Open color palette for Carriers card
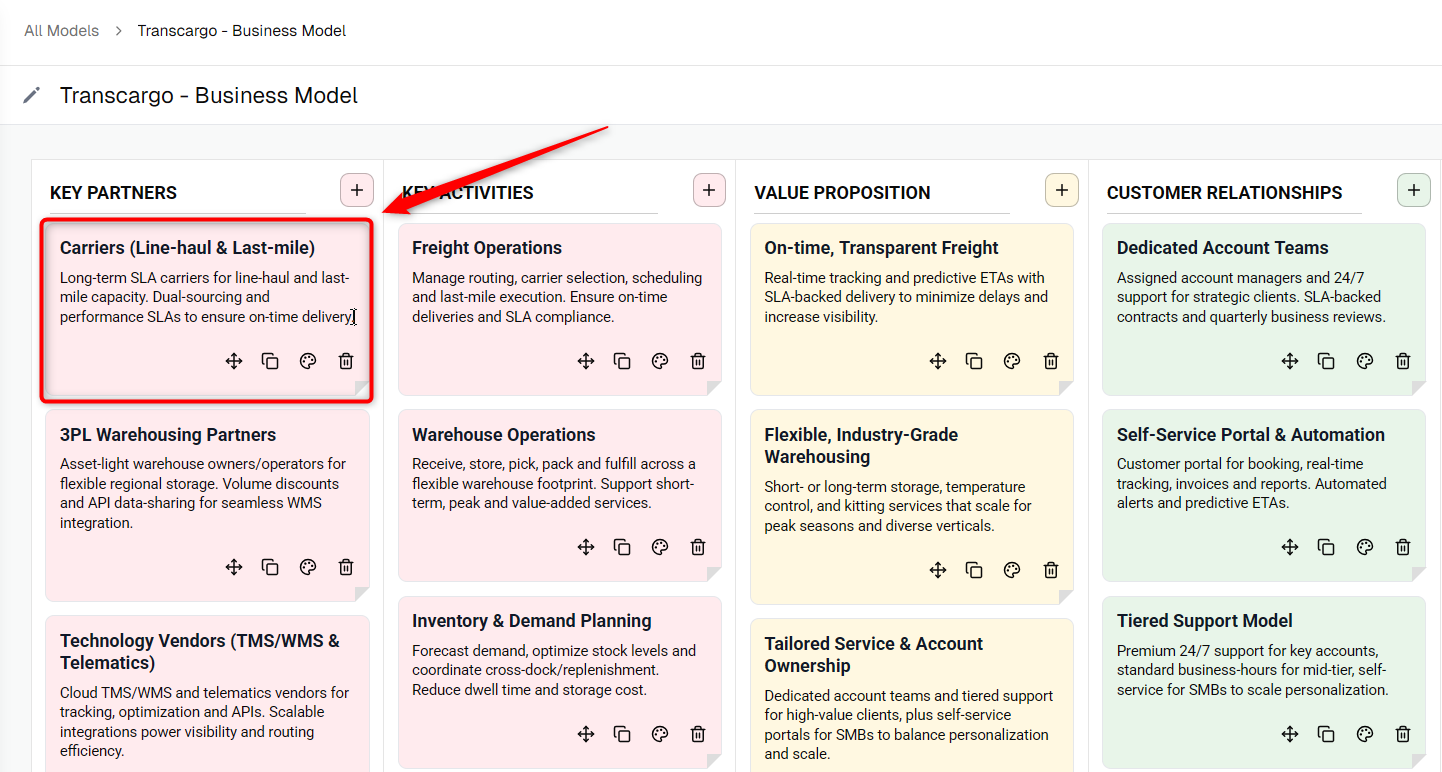Viewport: 1442px width, 772px height. 308,361
